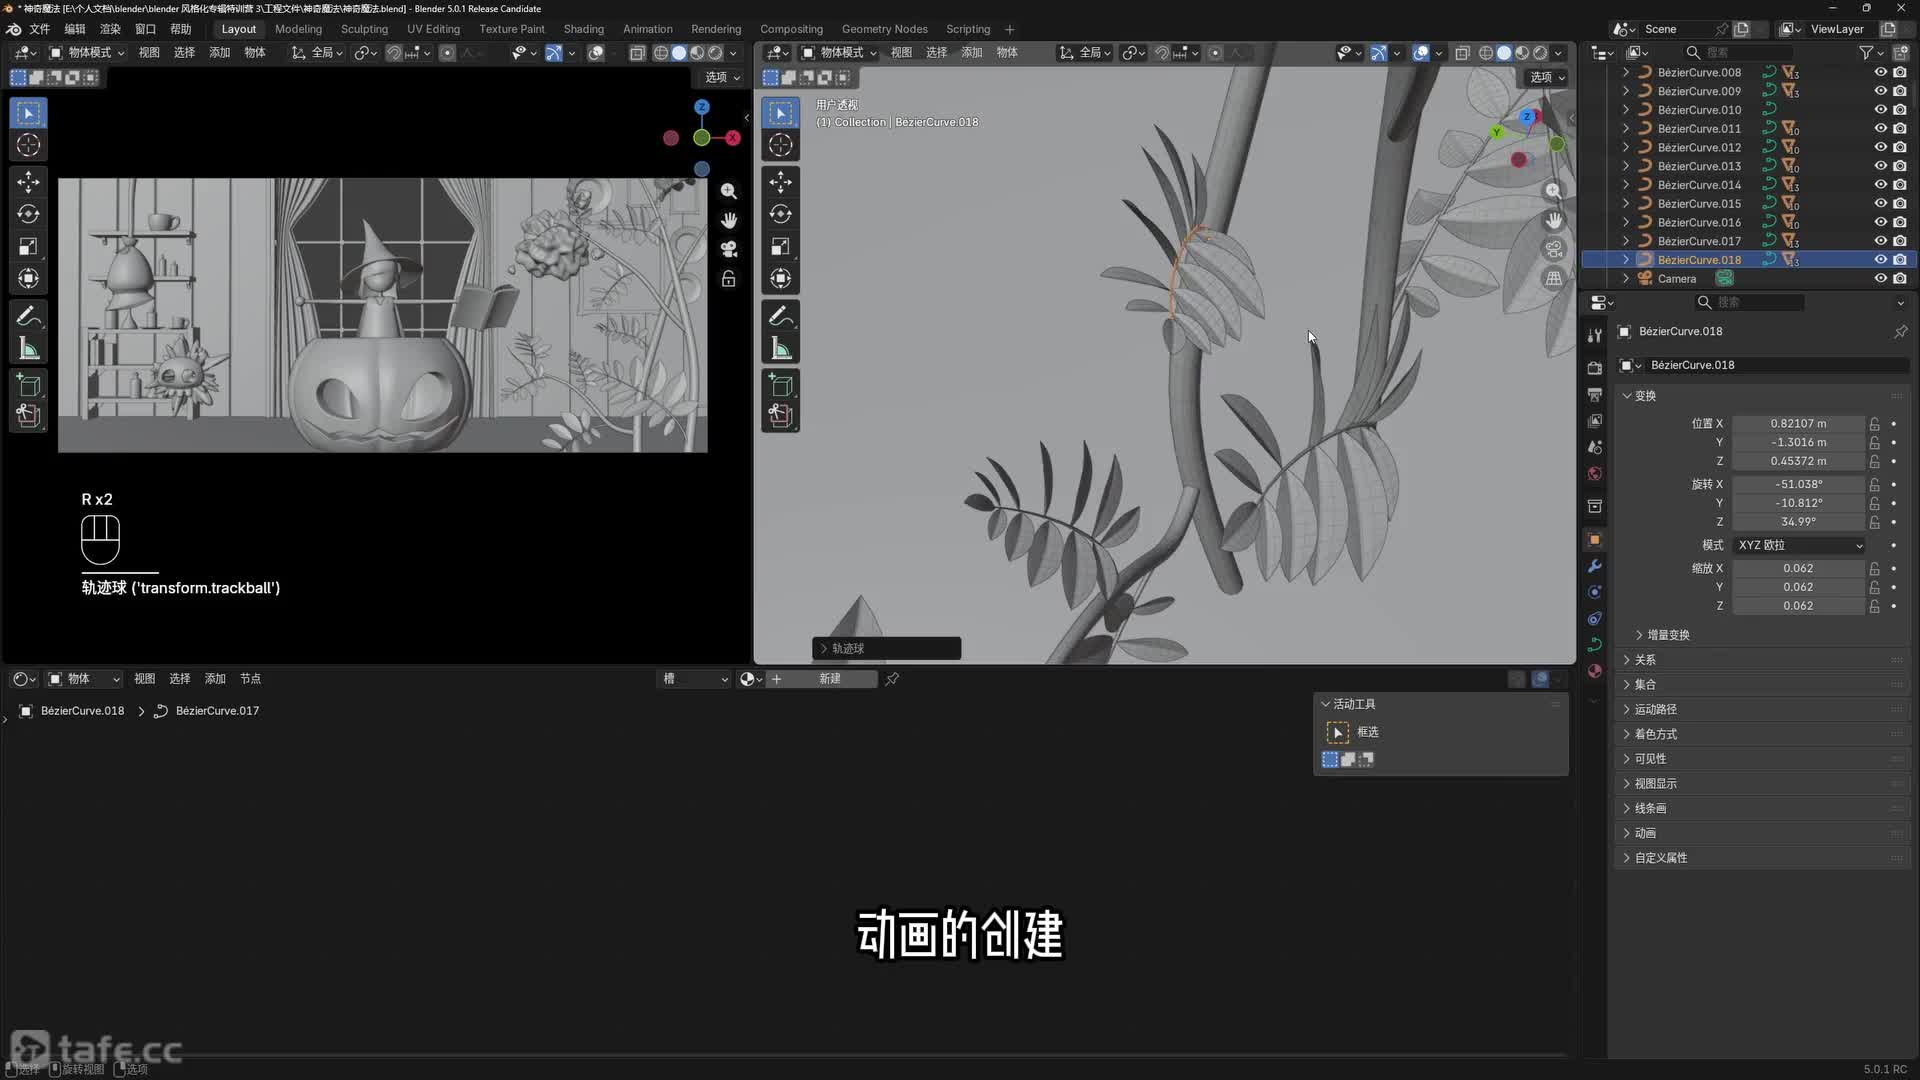
Task: Click the 选项 options button in left viewport
Action: coord(722,77)
